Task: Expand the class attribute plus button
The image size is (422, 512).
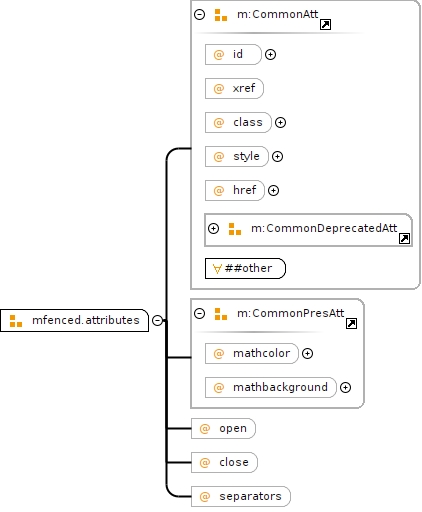Action: (280, 122)
